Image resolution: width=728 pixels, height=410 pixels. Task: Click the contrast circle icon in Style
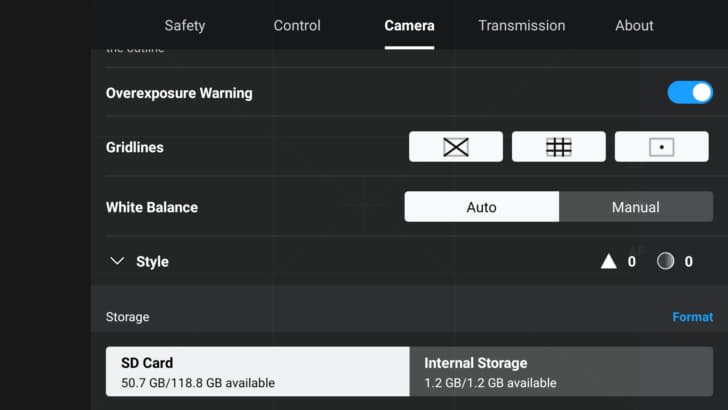coord(666,262)
